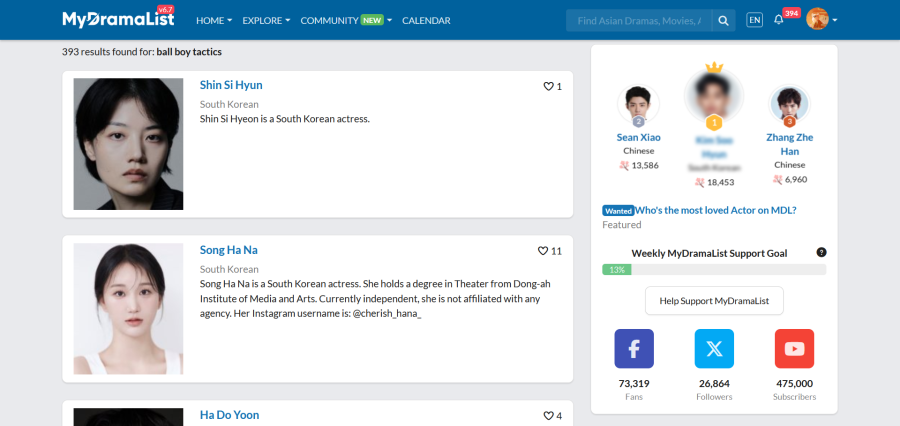This screenshot has height=426, width=900.
Task: Click the rank 3 medal on Zhang Zhe Han
Action: pyautogui.click(x=789, y=121)
